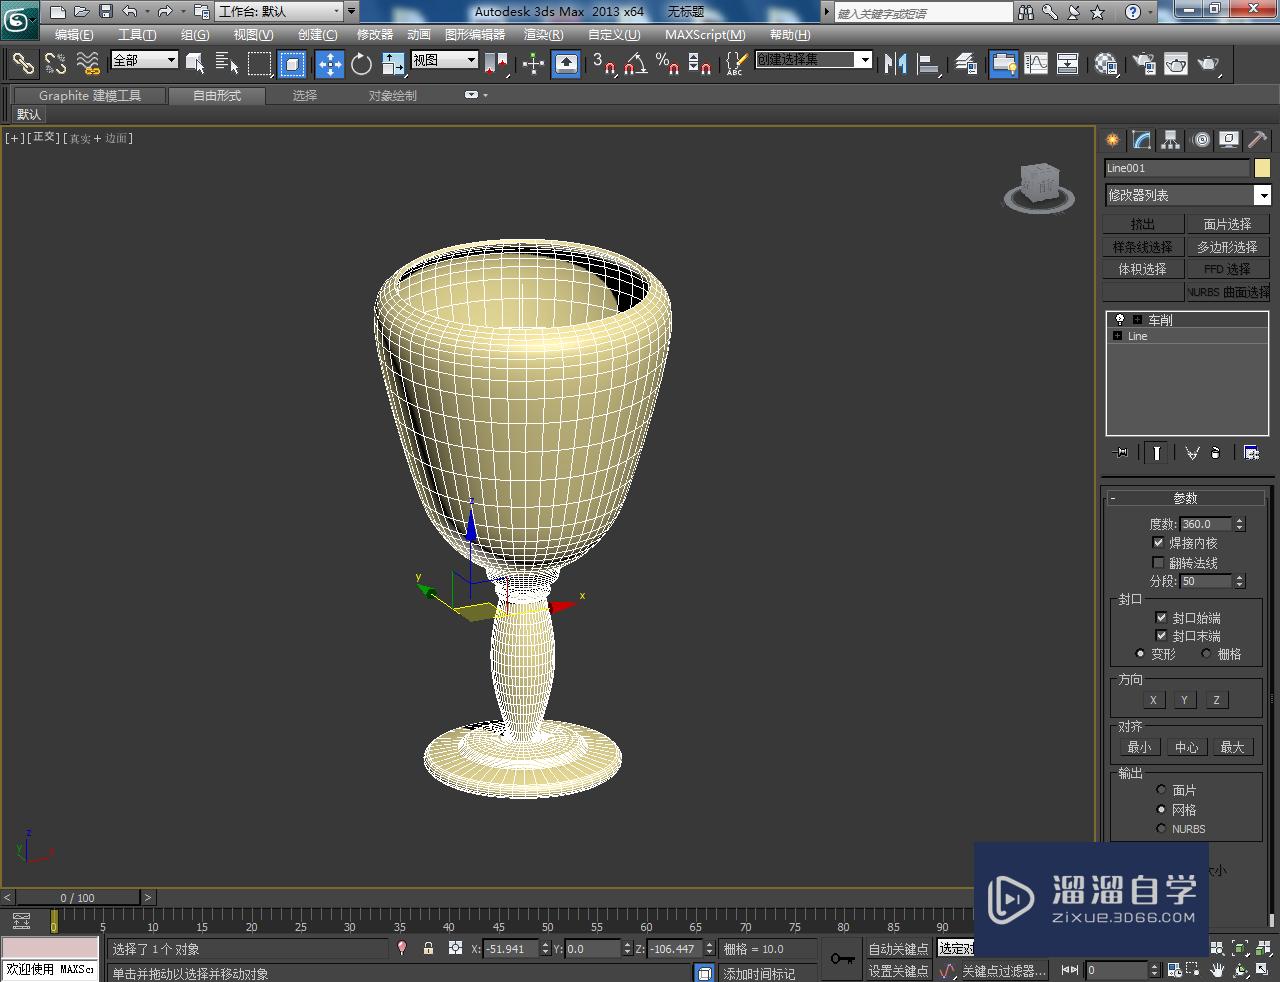Switch to Create command panel tab
The height and width of the screenshot is (982, 1280).
[x=1112, y=140]
